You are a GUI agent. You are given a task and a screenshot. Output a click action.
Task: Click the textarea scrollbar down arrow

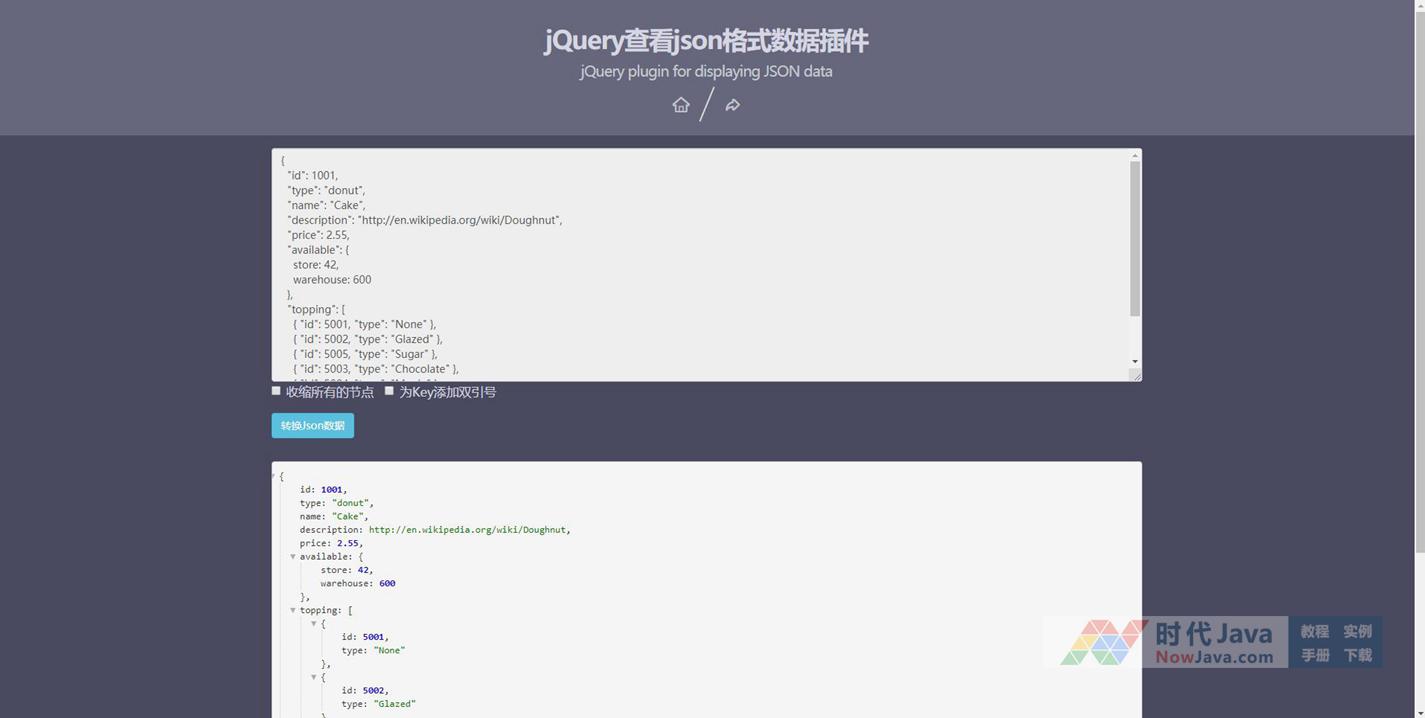pyautogui.click(x=1135, y=361)
